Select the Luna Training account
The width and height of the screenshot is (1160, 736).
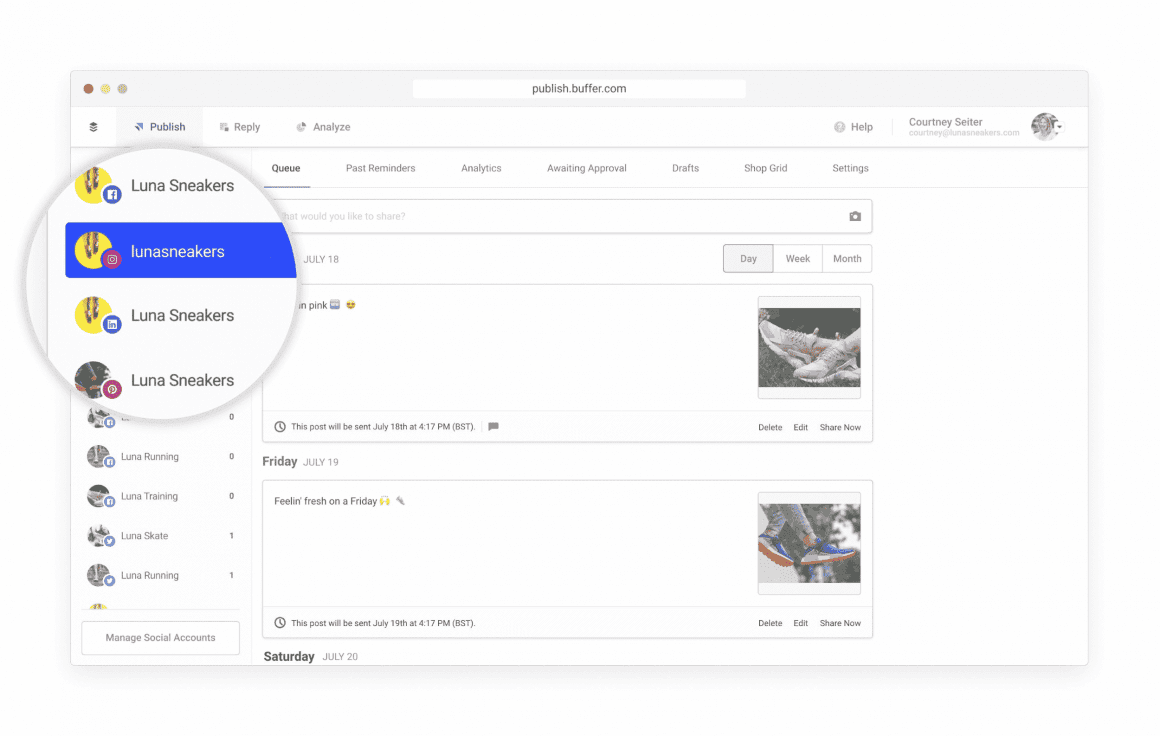coord(161,496)
